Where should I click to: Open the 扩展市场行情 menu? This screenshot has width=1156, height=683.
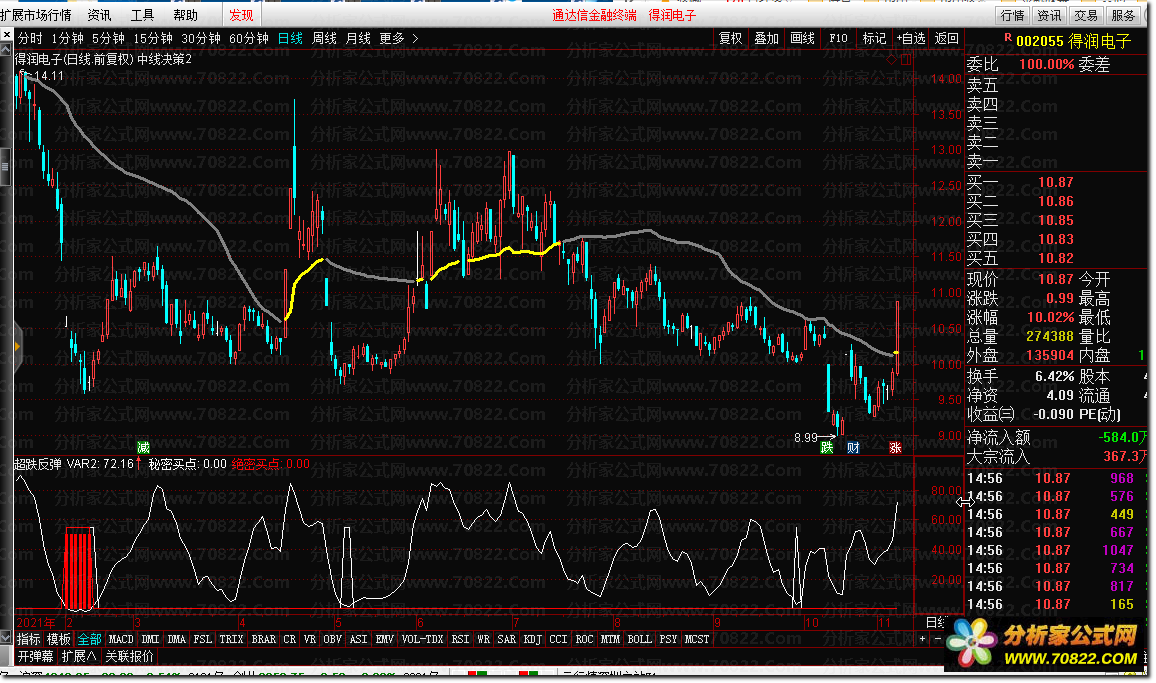pyautogui.click(x=36, y=15)
